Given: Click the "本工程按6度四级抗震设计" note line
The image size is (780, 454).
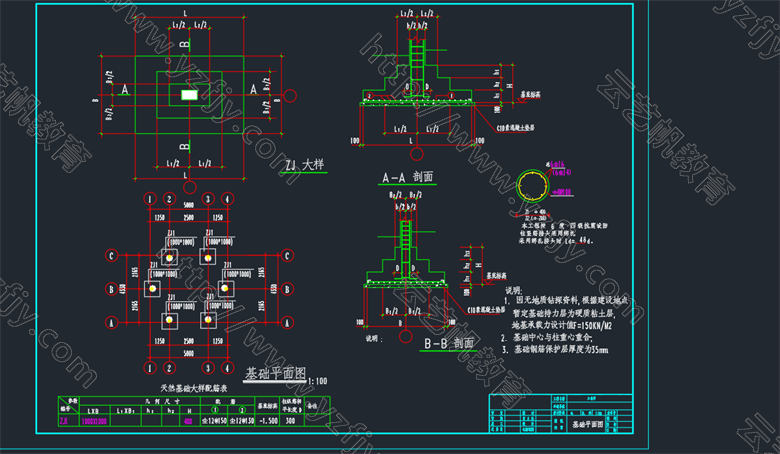Looking at the screenshot, I should [564, 225].
